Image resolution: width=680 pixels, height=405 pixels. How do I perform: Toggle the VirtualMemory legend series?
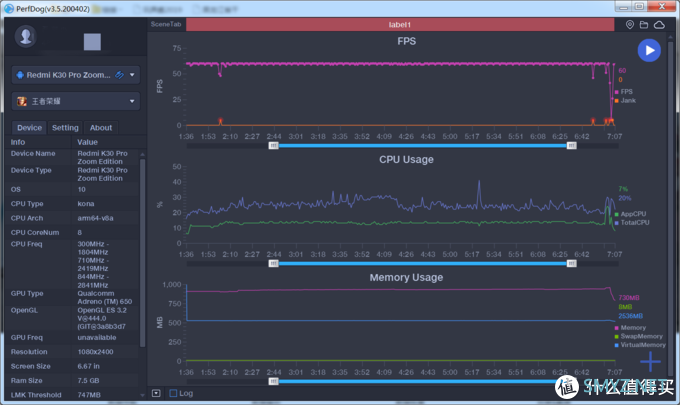(x=640, y=345)
